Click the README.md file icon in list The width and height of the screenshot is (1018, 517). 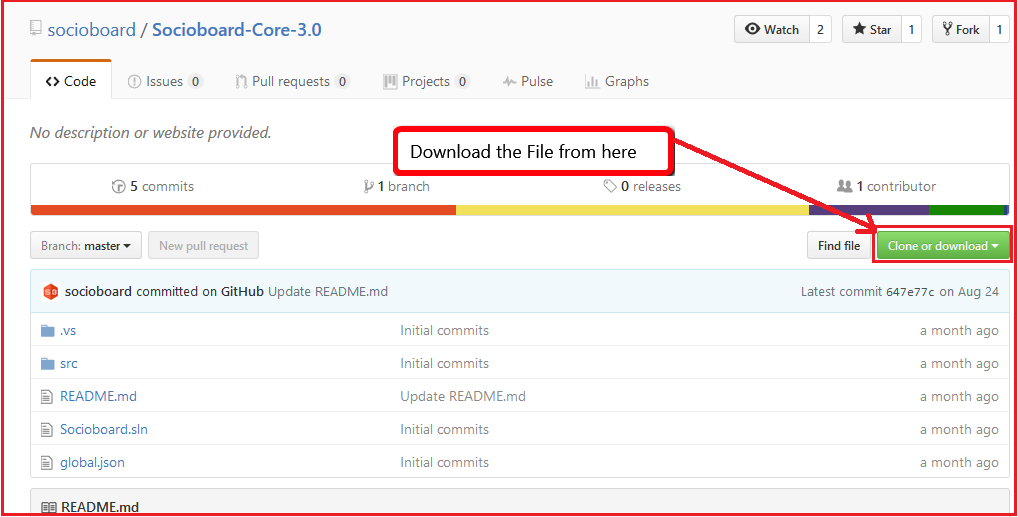coord(47,397)
